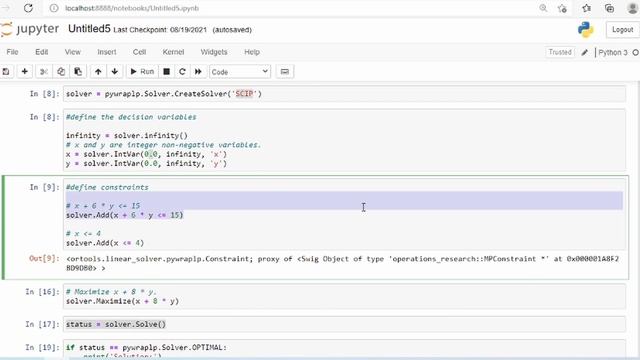
Task: Click the Jupyter logo
Action: point(30,29)
